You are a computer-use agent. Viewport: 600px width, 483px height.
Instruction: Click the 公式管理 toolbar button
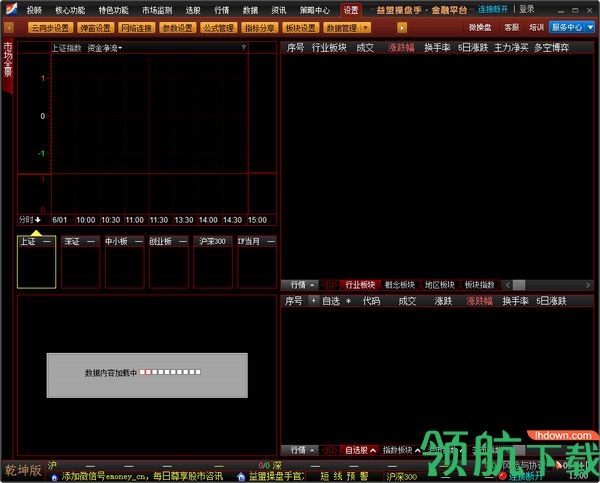coord(218,28)
